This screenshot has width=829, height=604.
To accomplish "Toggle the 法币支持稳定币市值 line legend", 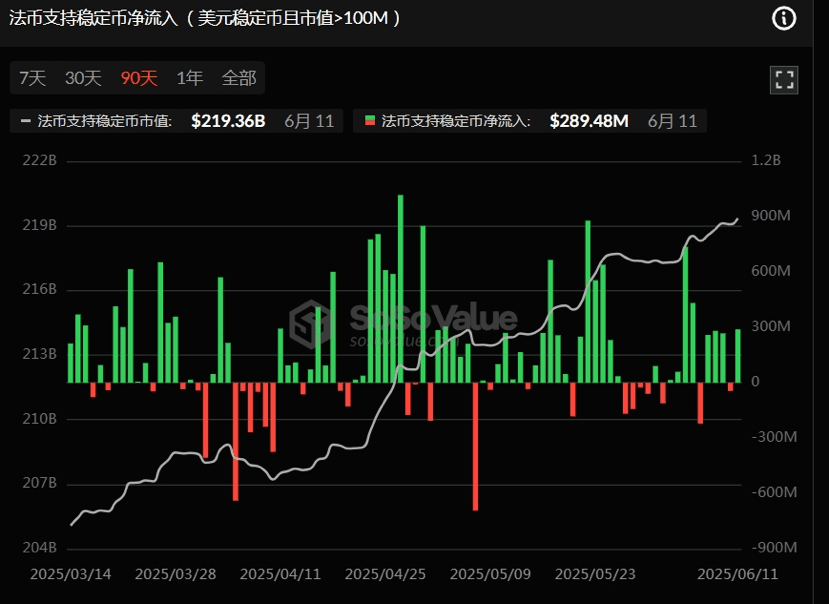I will (x=177, y=121).
